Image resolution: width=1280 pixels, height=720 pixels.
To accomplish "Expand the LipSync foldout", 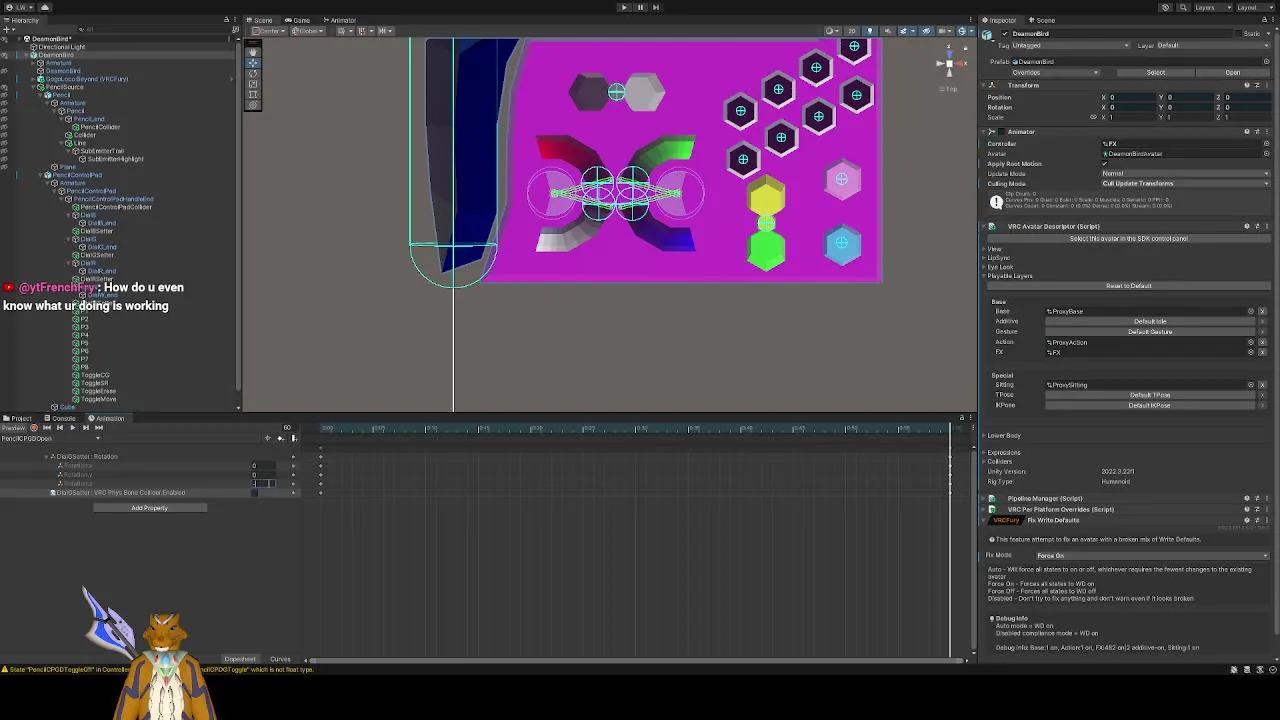I will (x=984, y=258).
